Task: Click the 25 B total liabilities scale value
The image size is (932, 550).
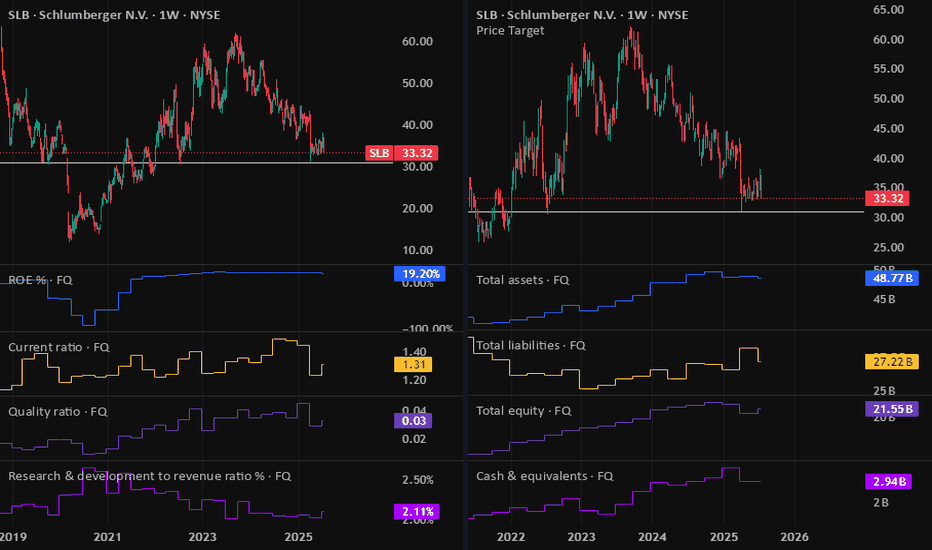Action: coord(884,391)
